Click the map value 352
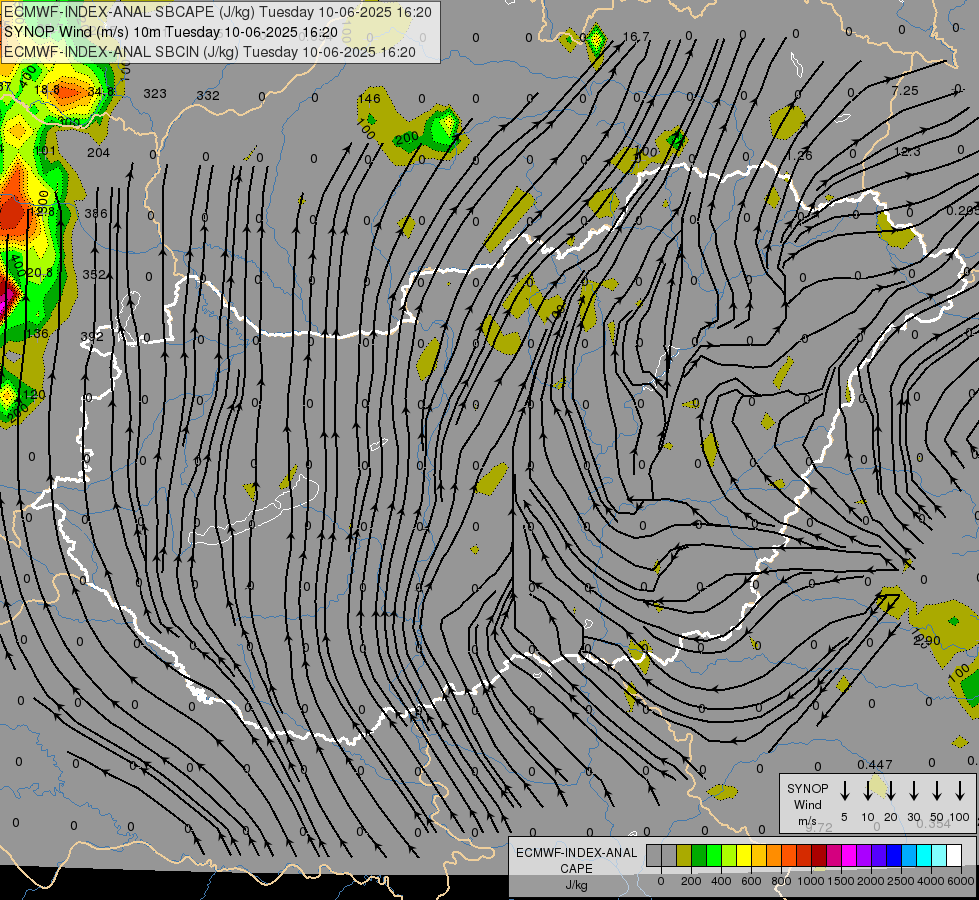This screenshot has height=900, width=979. [x=94, y=274]
